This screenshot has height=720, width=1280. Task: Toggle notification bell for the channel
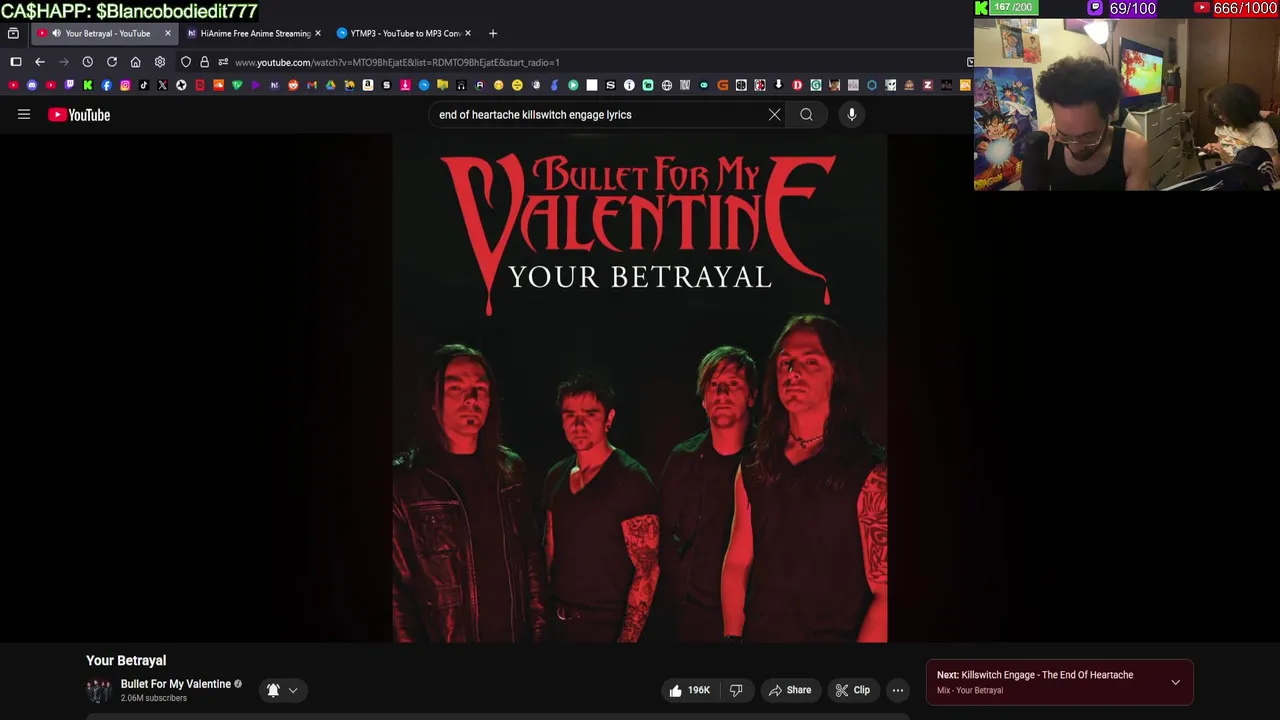(x=273, y=690)
